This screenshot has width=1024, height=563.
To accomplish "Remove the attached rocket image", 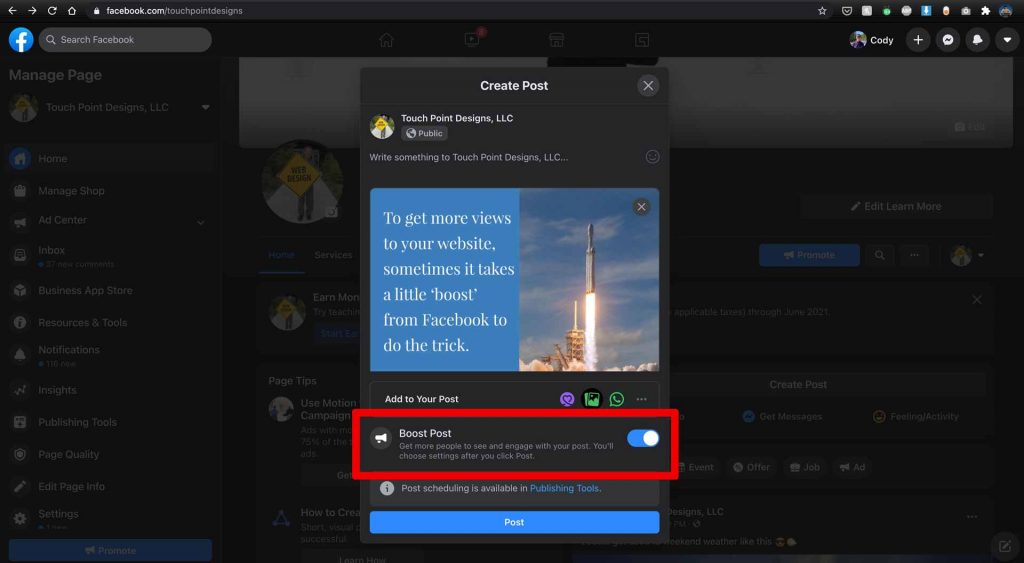I will tap(641, 207).
